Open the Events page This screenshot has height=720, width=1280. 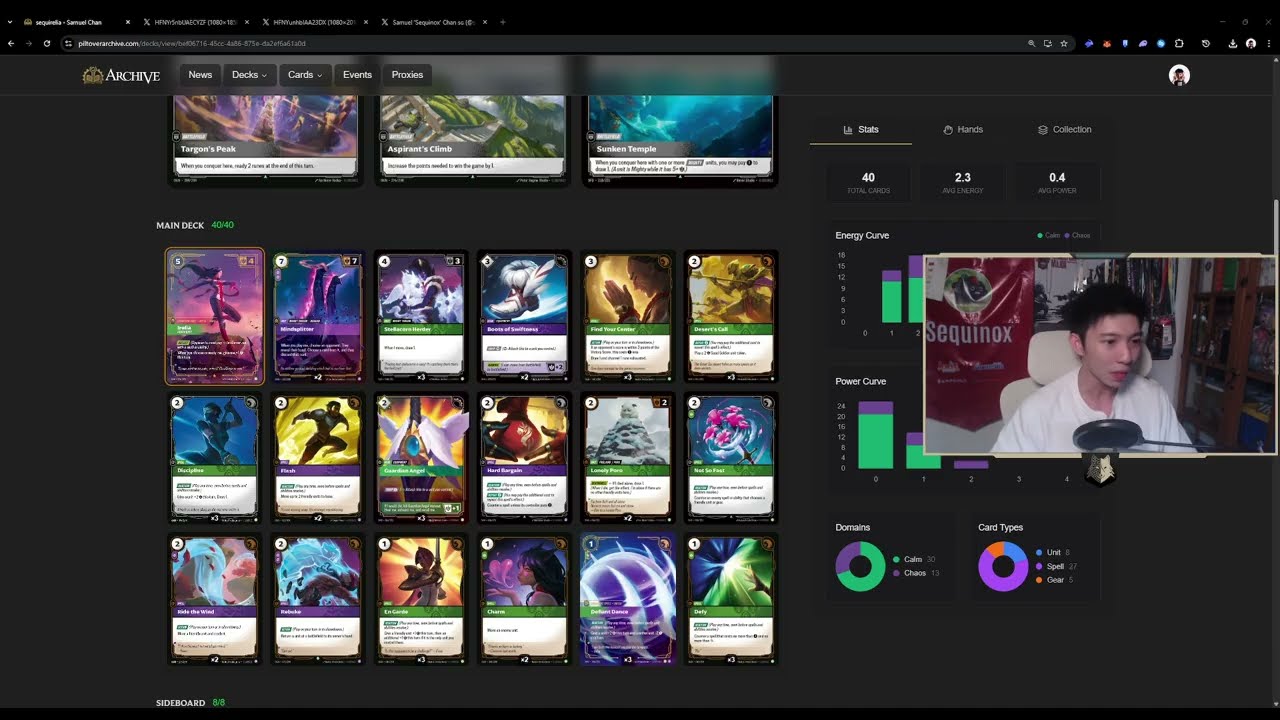coord(357,75)
